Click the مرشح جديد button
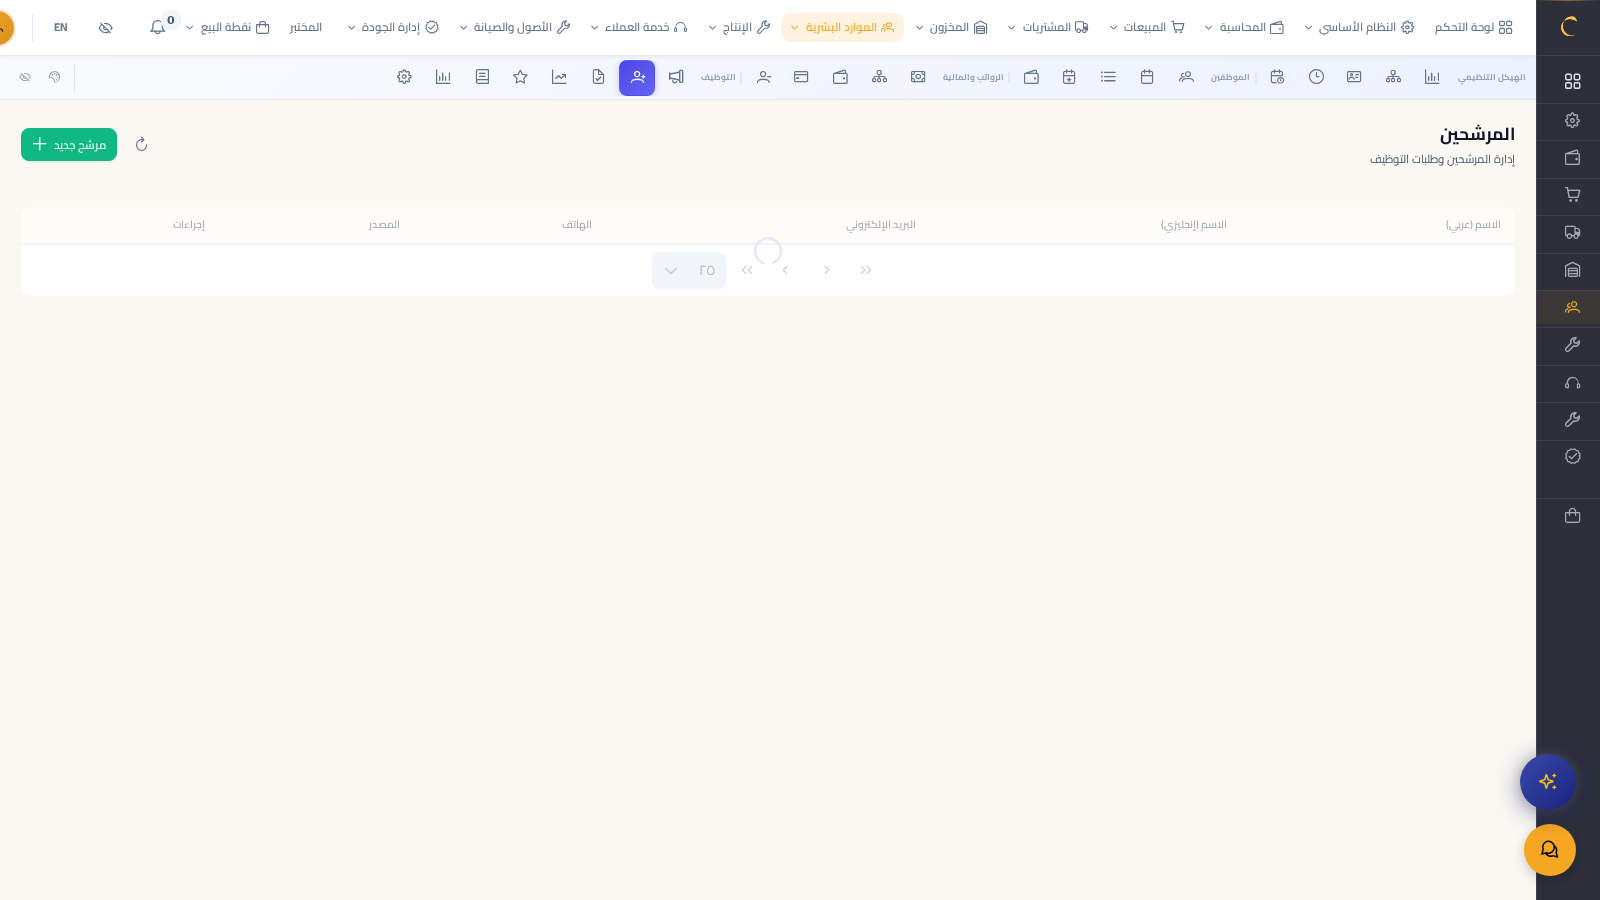This screenshot has width=1600, height=900. 69,145
